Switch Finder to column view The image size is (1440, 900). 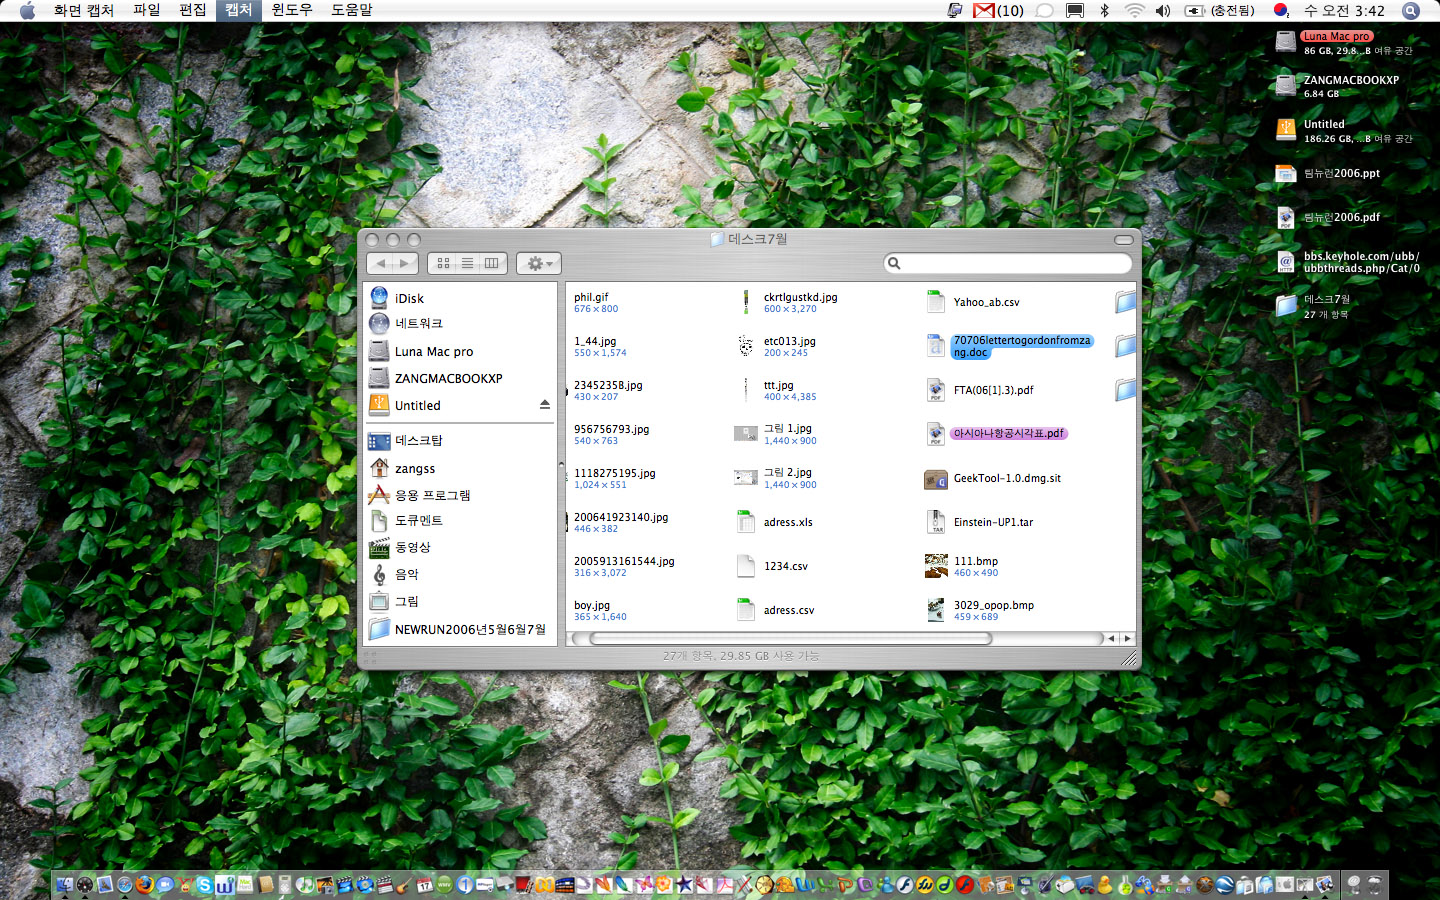[x=492, y=263]
